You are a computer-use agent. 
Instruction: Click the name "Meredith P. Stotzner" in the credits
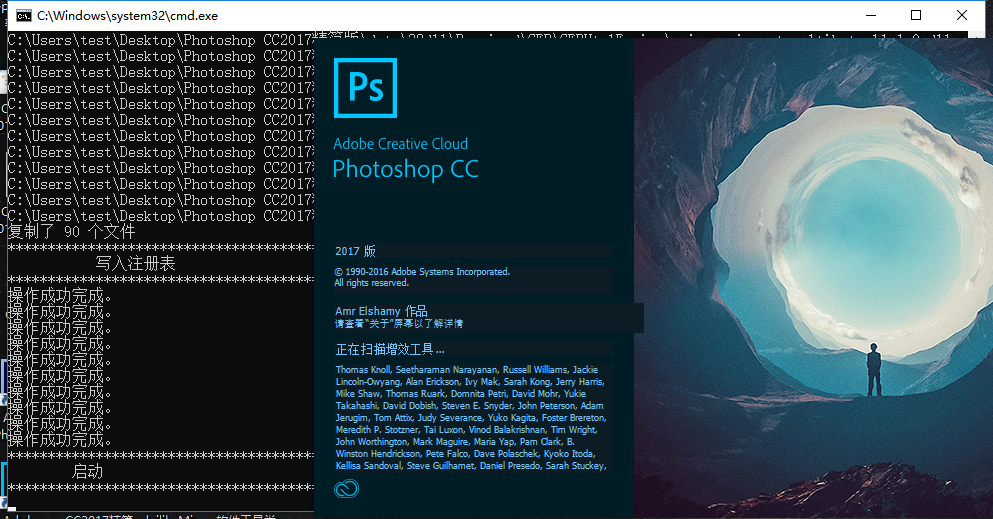point(377,430)
